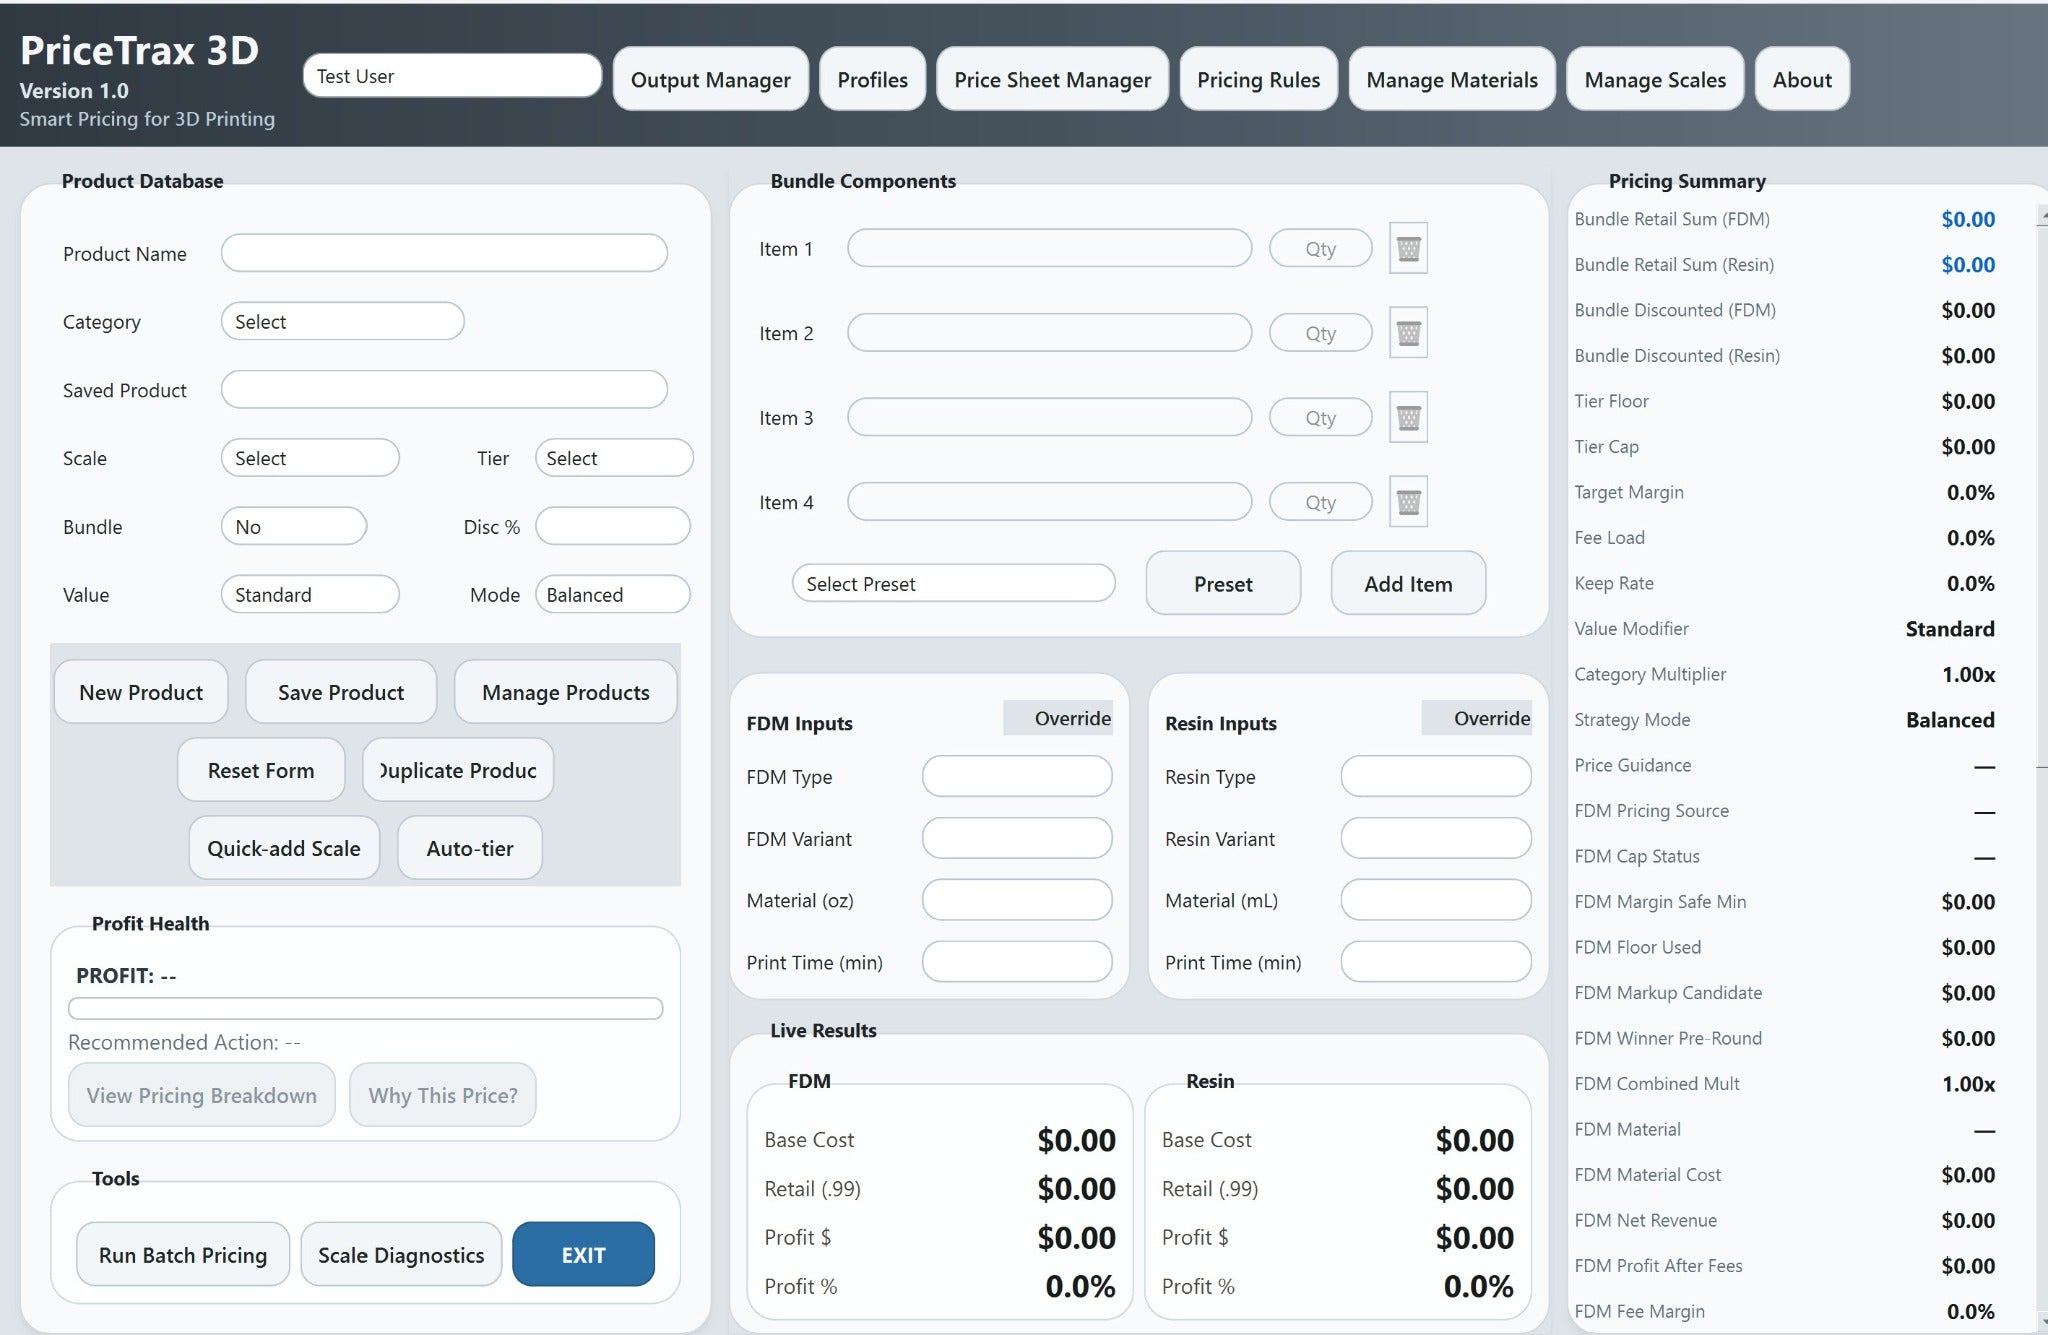Image resolution: width=2048 pixels, height=1335 pixels.
Task: Remove Item 4 from the bundle components
Action: (1408, 501)
